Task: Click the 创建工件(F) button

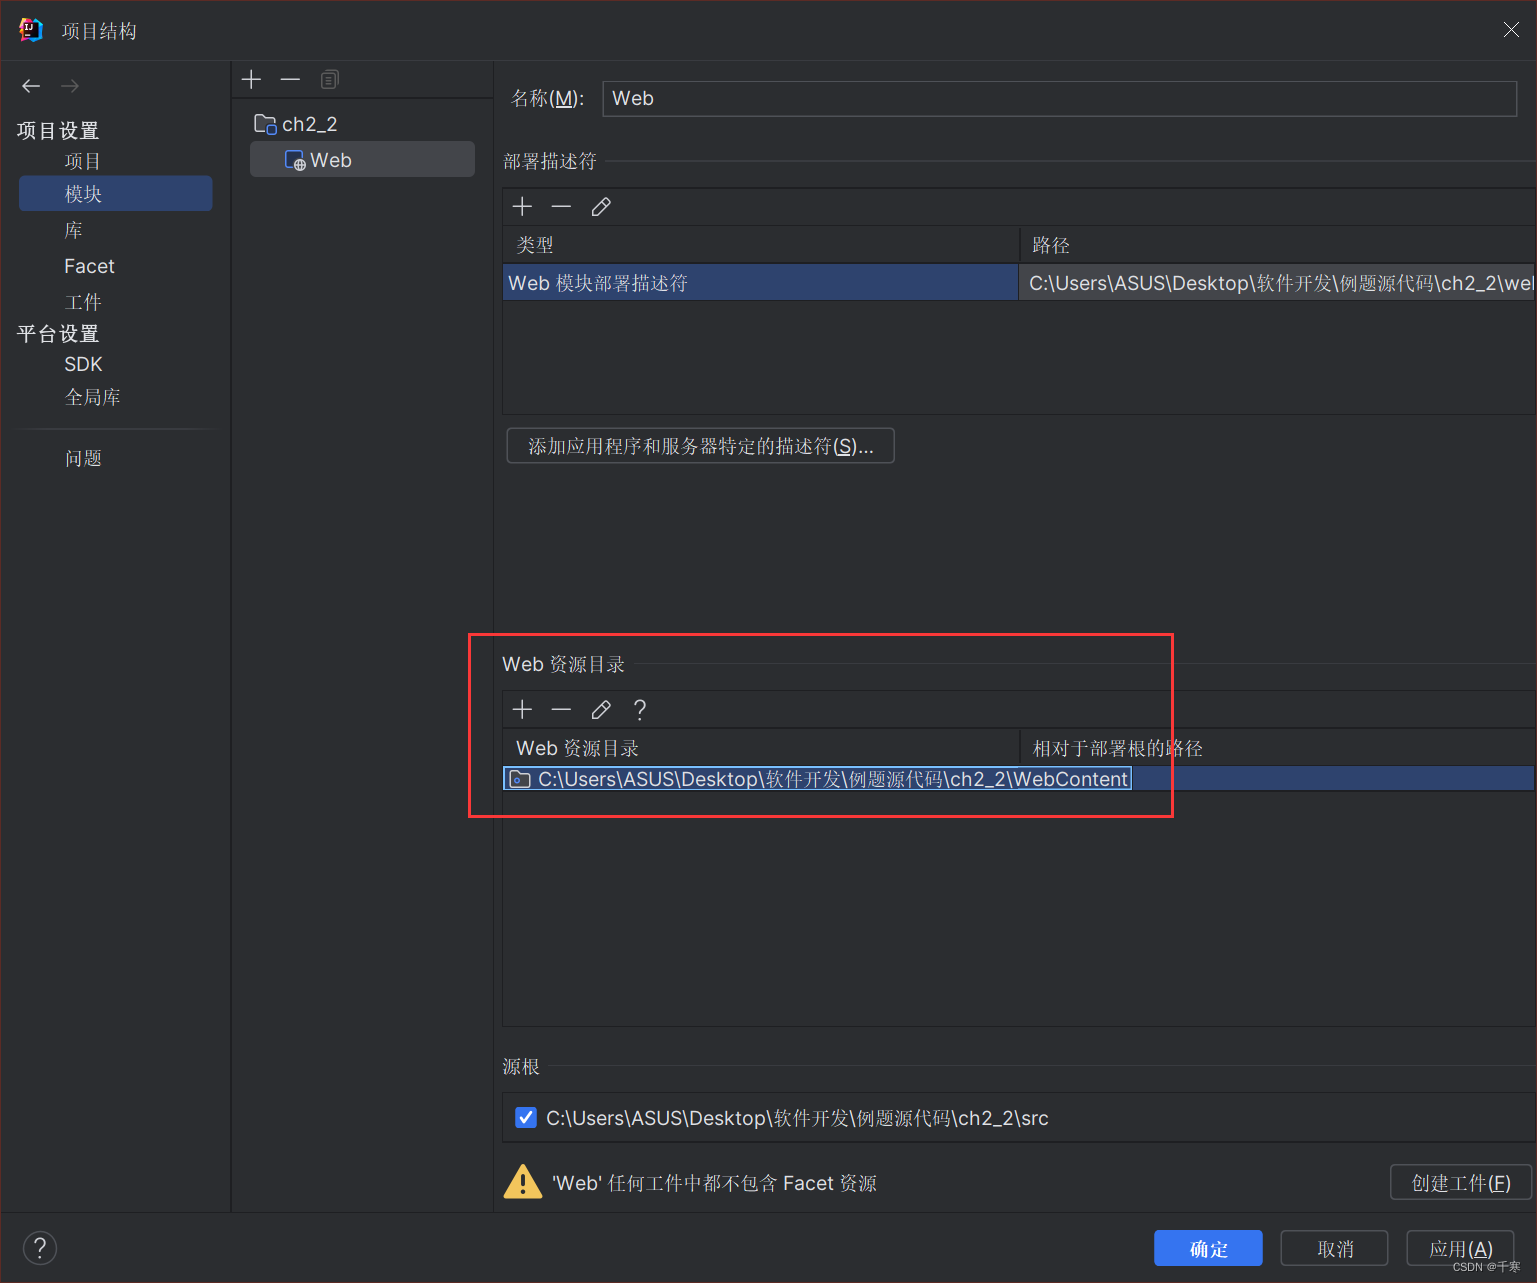Action: [1461, 1182]
